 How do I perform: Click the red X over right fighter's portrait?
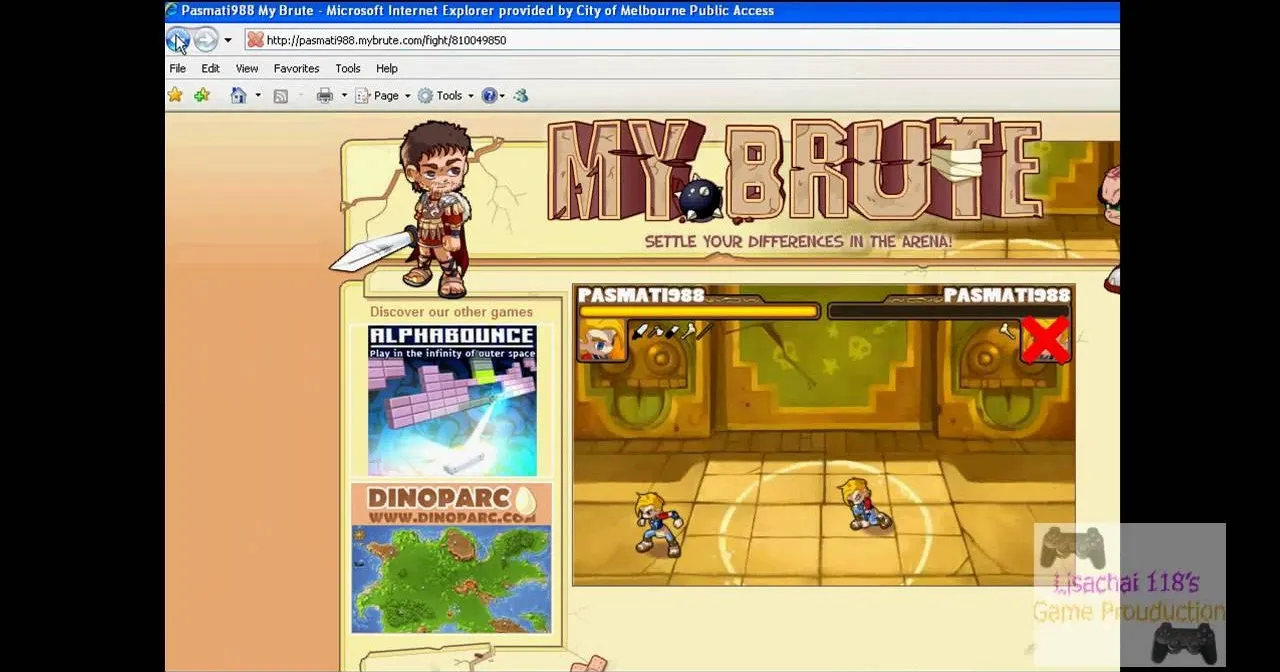click(x=1045, y=340)
